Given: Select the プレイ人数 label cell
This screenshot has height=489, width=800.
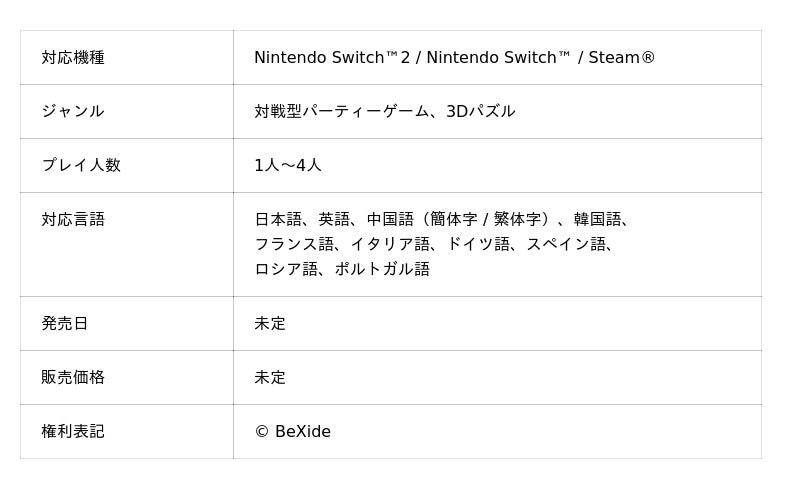Looking at the screenshot, I should 81,166.
